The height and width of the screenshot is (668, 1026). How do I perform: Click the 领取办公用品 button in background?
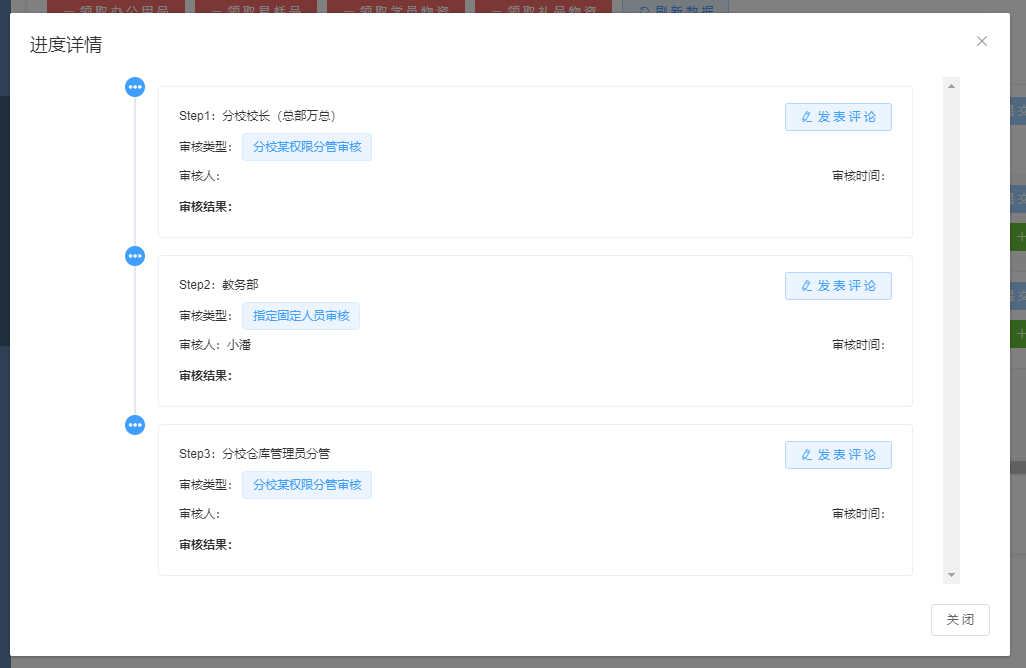coord(115,8)
